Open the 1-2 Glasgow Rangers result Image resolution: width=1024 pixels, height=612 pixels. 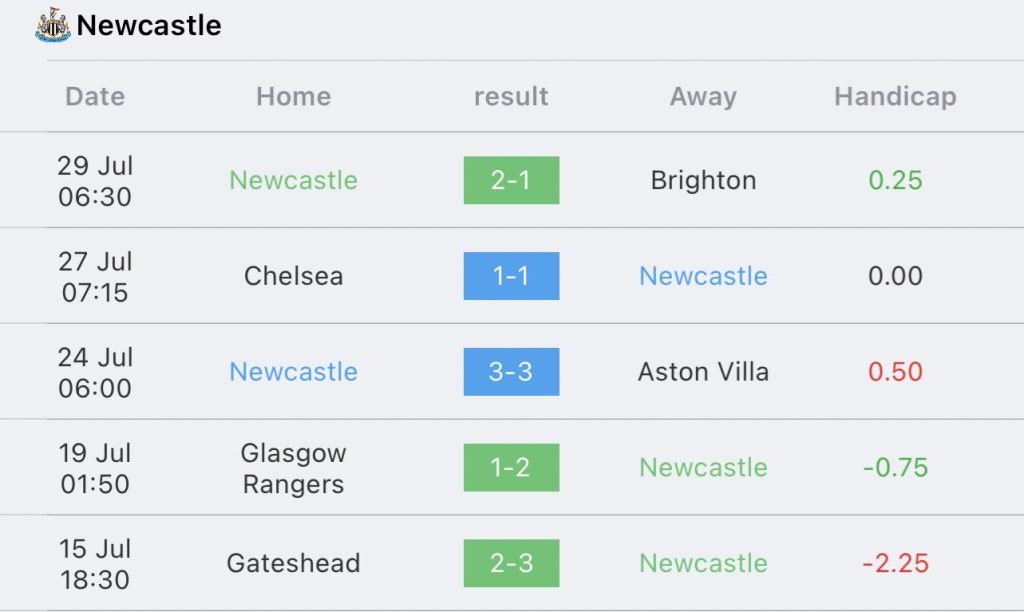pos(511,468)
